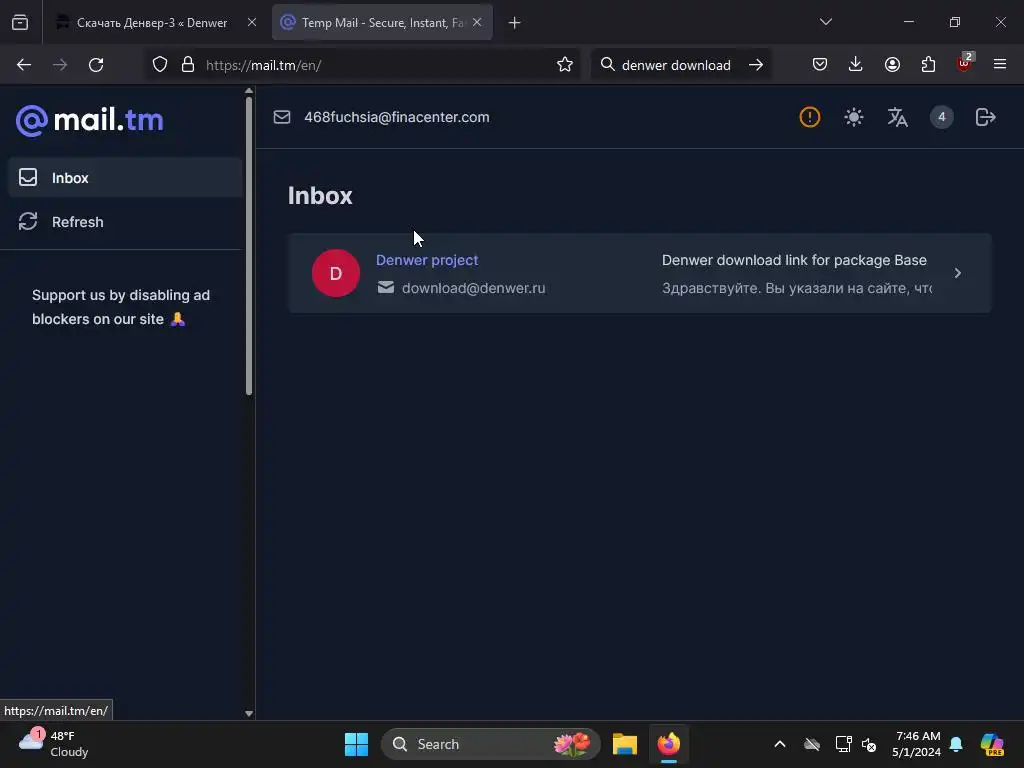
Task: Open email titled Denwer download link for package Base
Action: (794, 260)
